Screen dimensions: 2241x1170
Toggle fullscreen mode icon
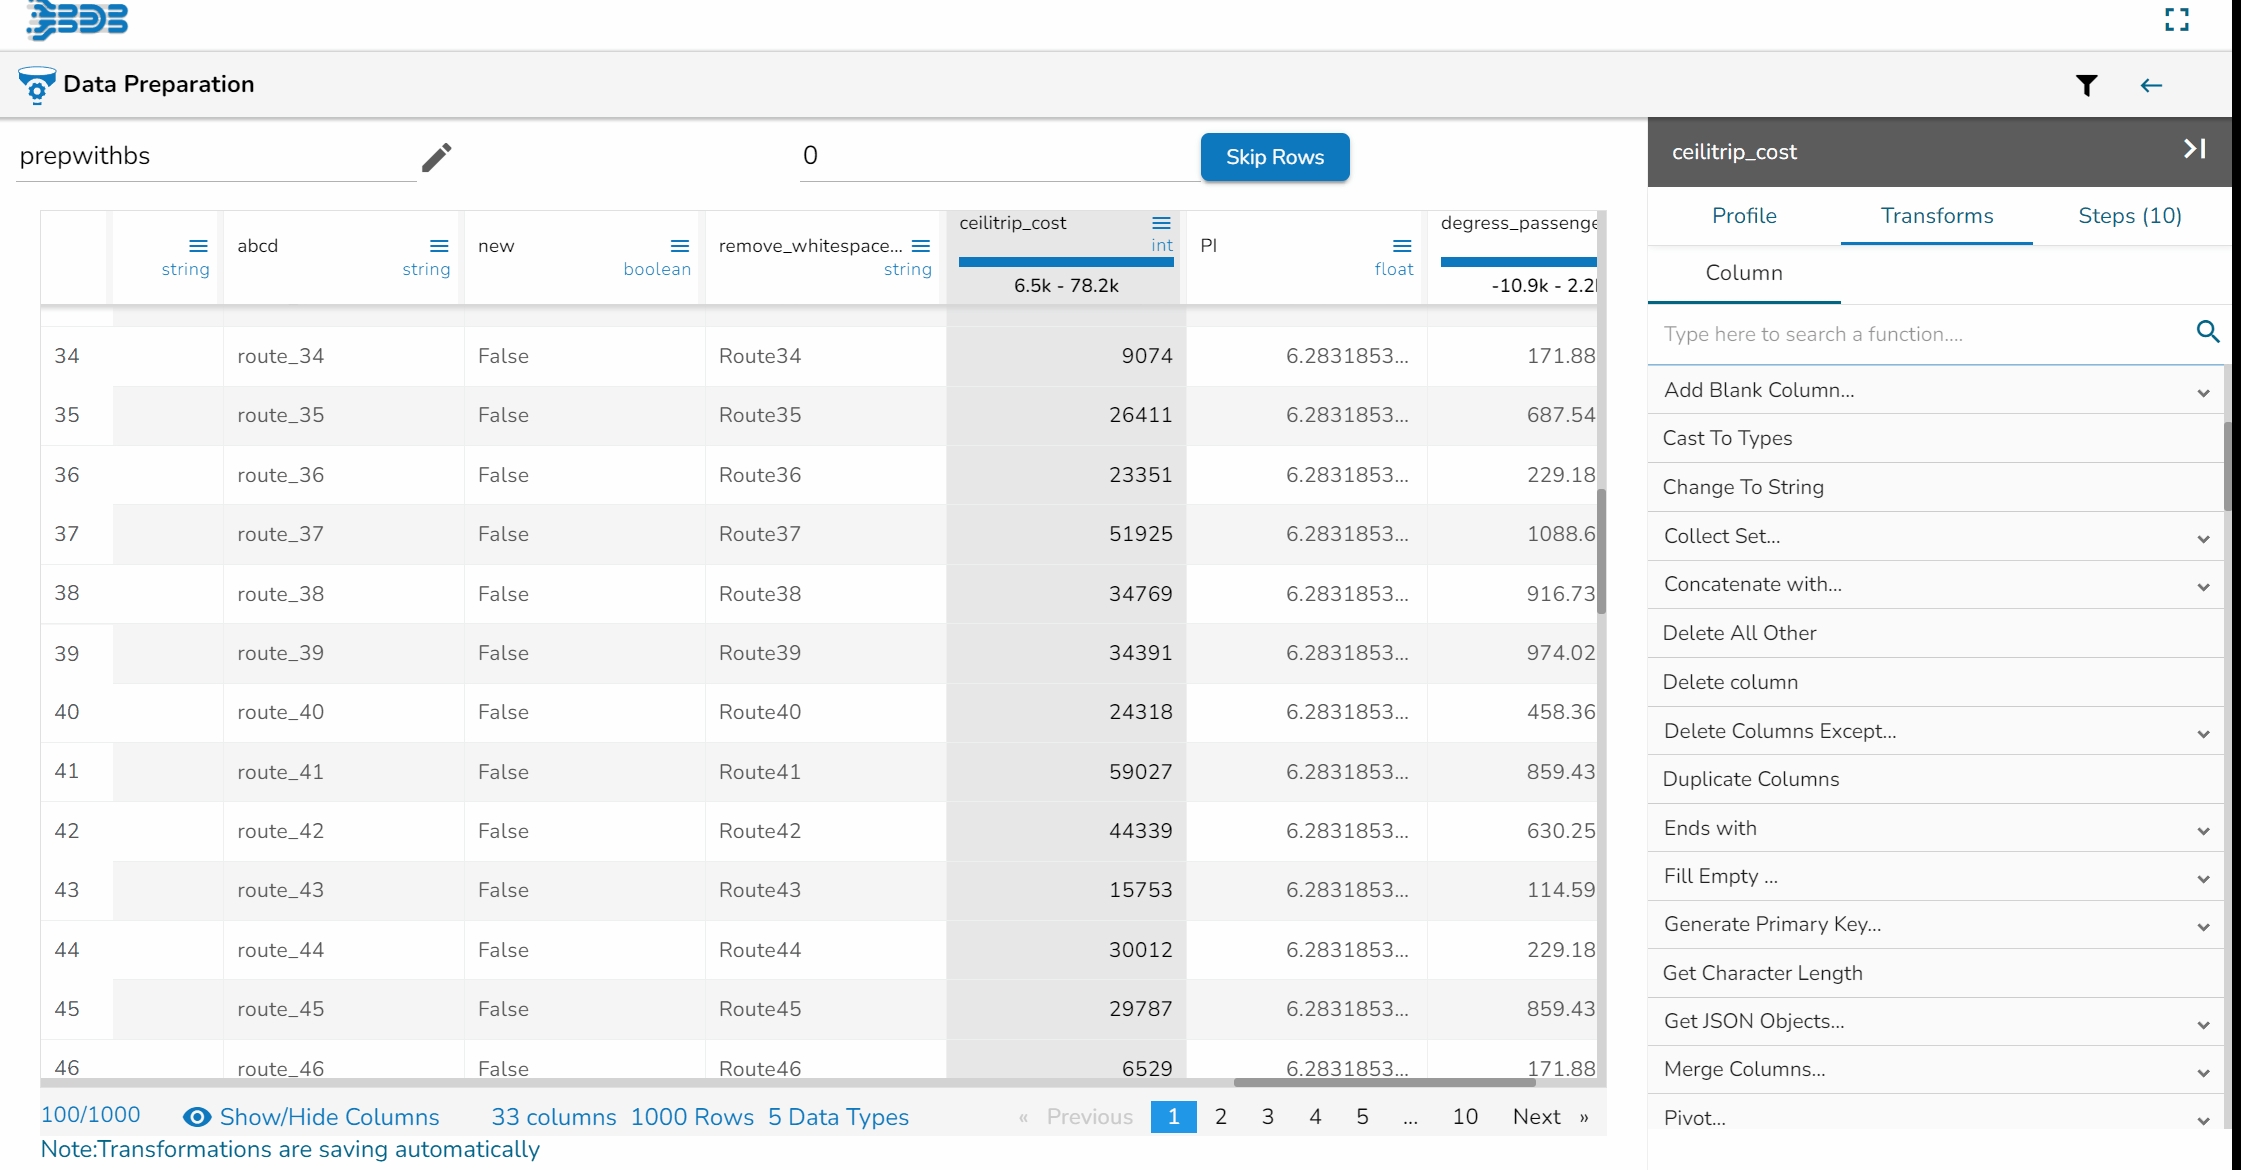[2176, 19]
